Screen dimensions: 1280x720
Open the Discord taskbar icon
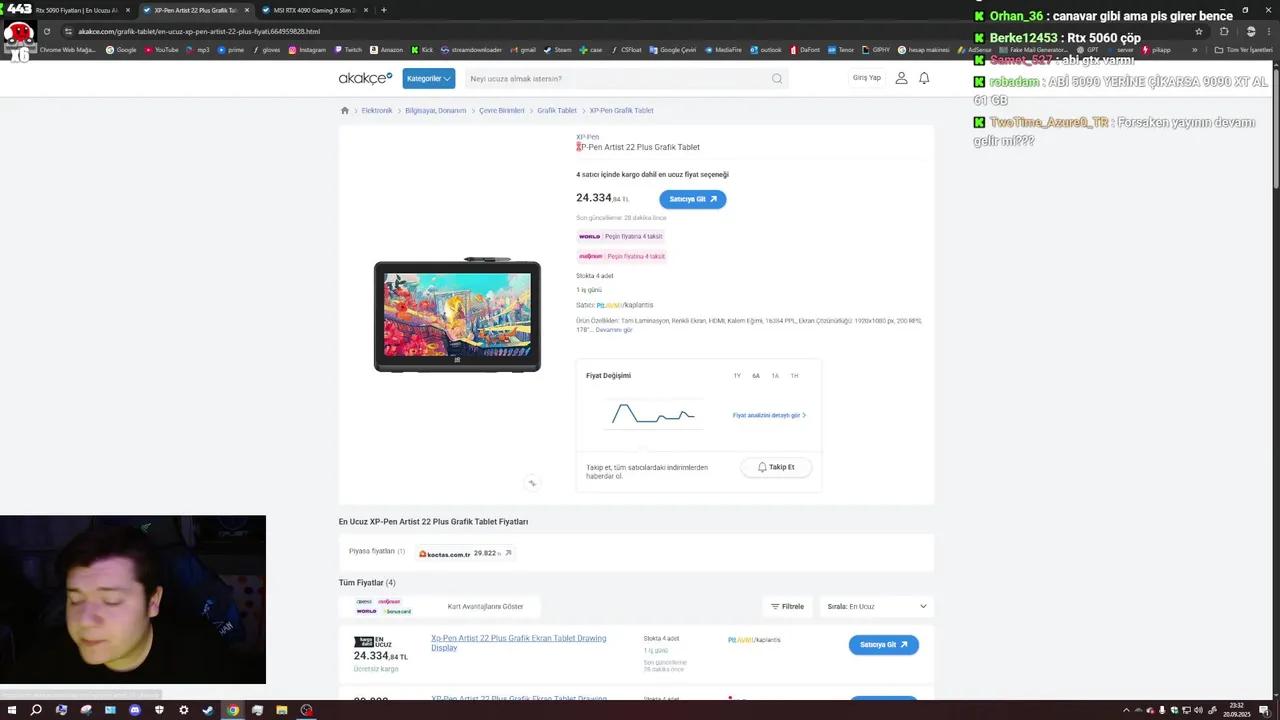tap(135, 710)
